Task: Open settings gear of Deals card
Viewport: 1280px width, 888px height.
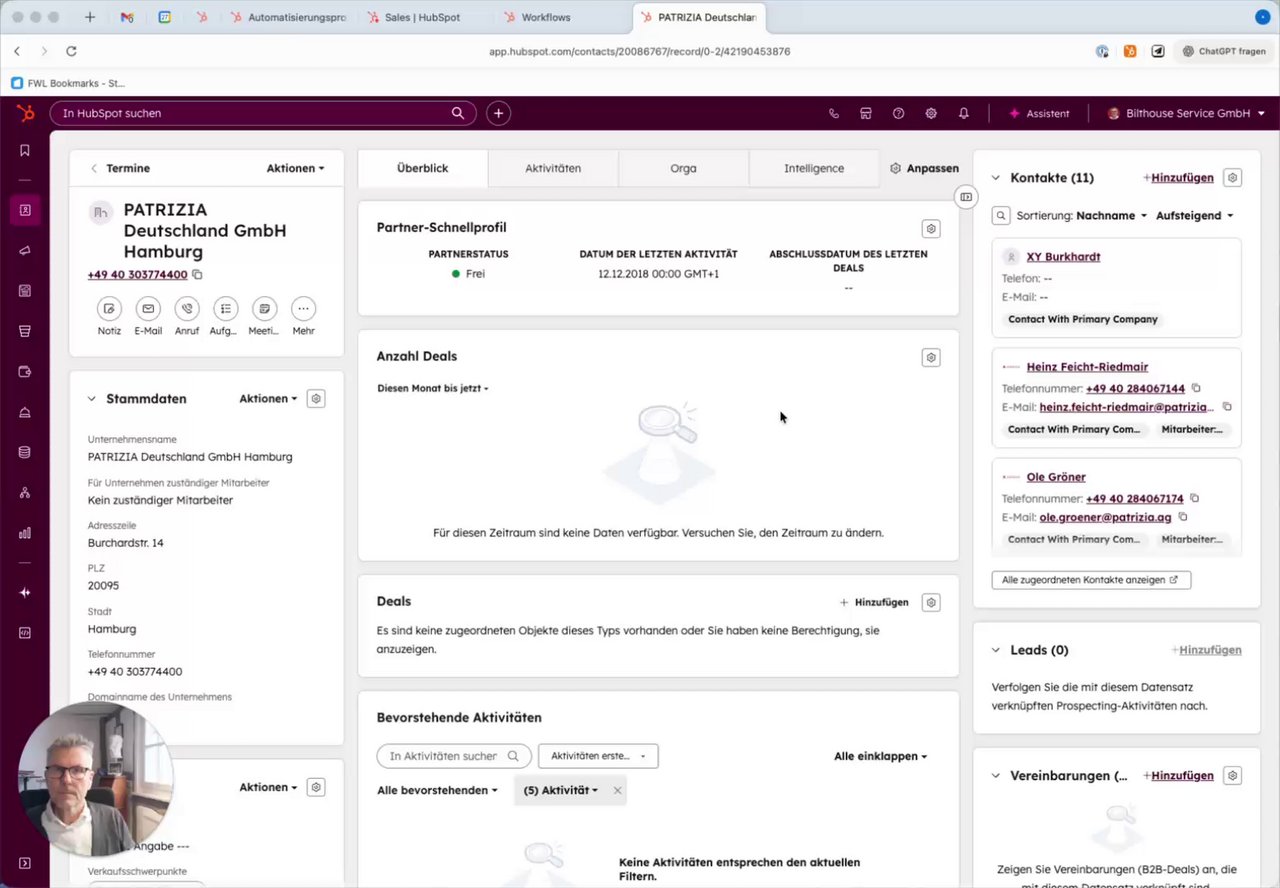Action: click(931, 603)
